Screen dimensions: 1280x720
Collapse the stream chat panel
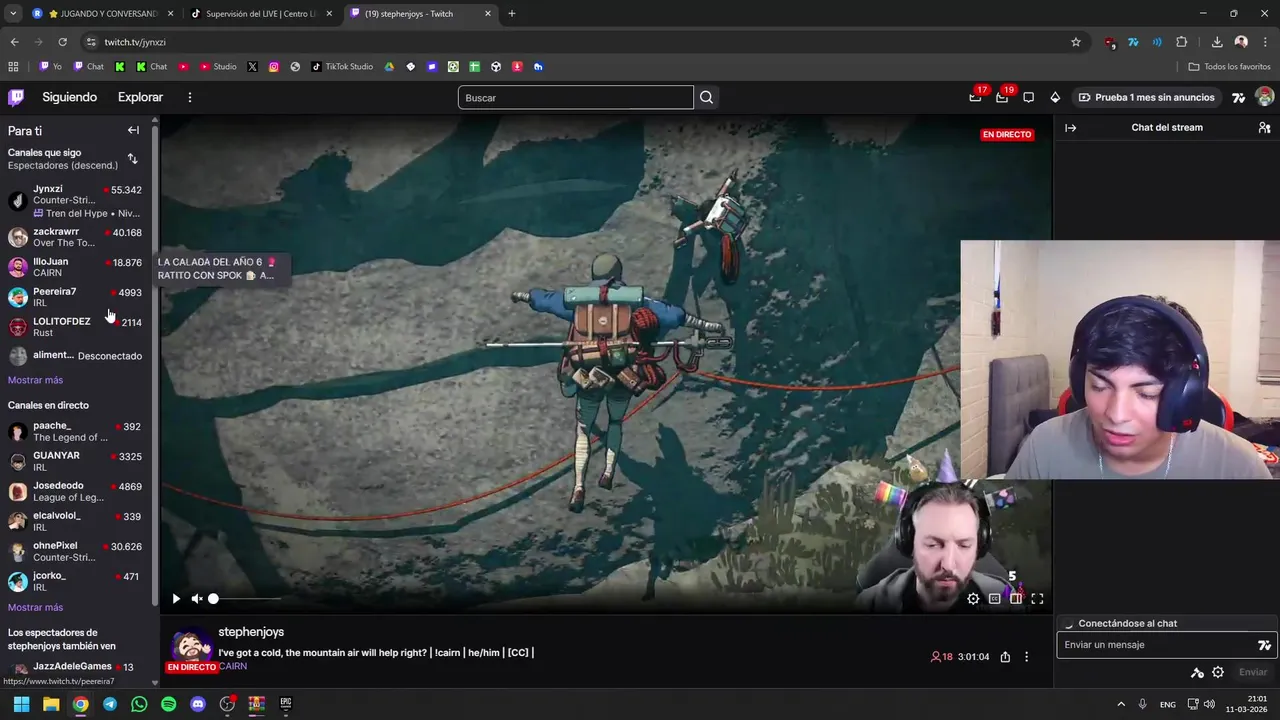pos(1070,128)
